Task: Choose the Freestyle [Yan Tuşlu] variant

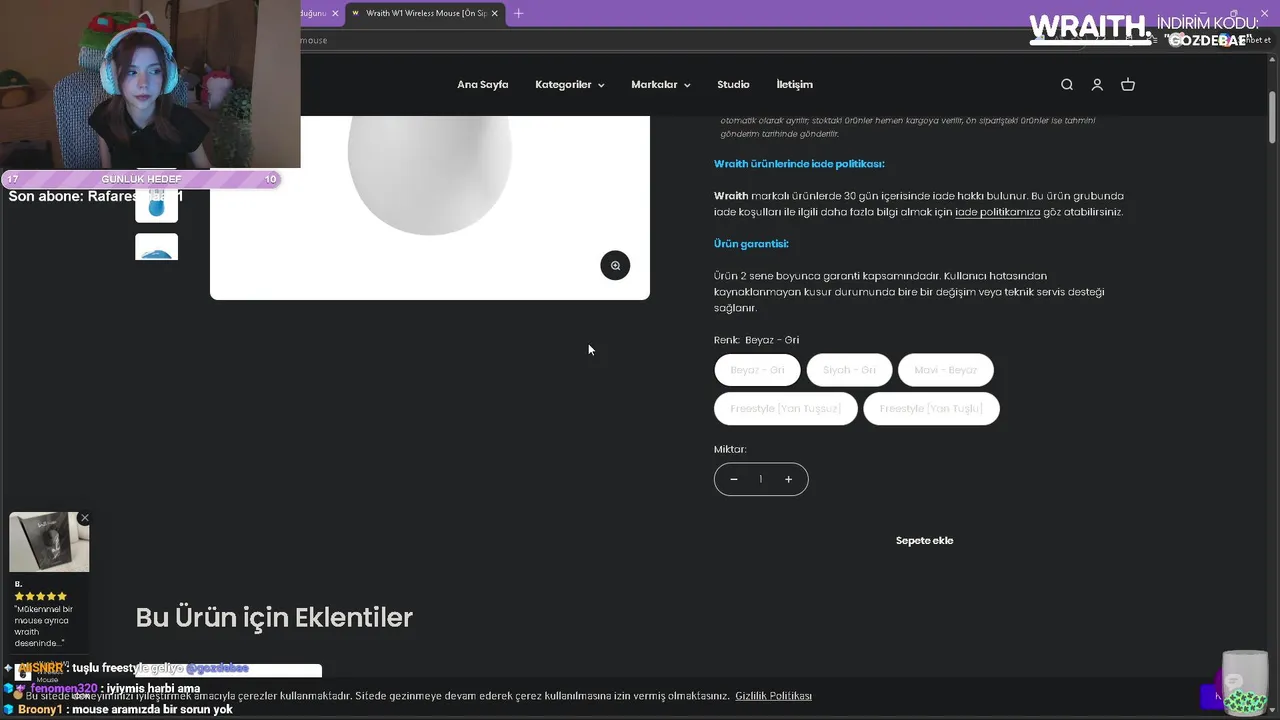Action: 931,408
